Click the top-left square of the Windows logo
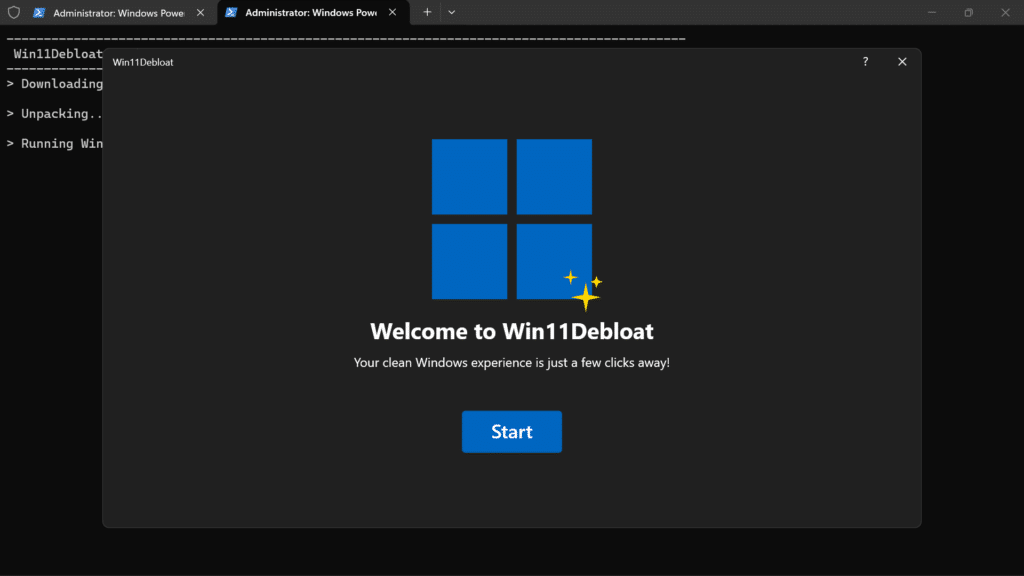This screenshot has width=1024, height=576. click(x=469, y=177)
